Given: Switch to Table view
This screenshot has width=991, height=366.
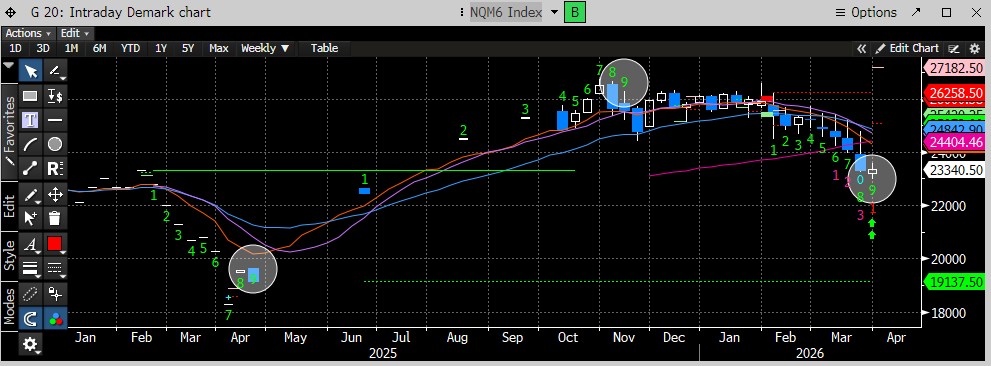Looking at the screenshot, I should pos(324,48).
